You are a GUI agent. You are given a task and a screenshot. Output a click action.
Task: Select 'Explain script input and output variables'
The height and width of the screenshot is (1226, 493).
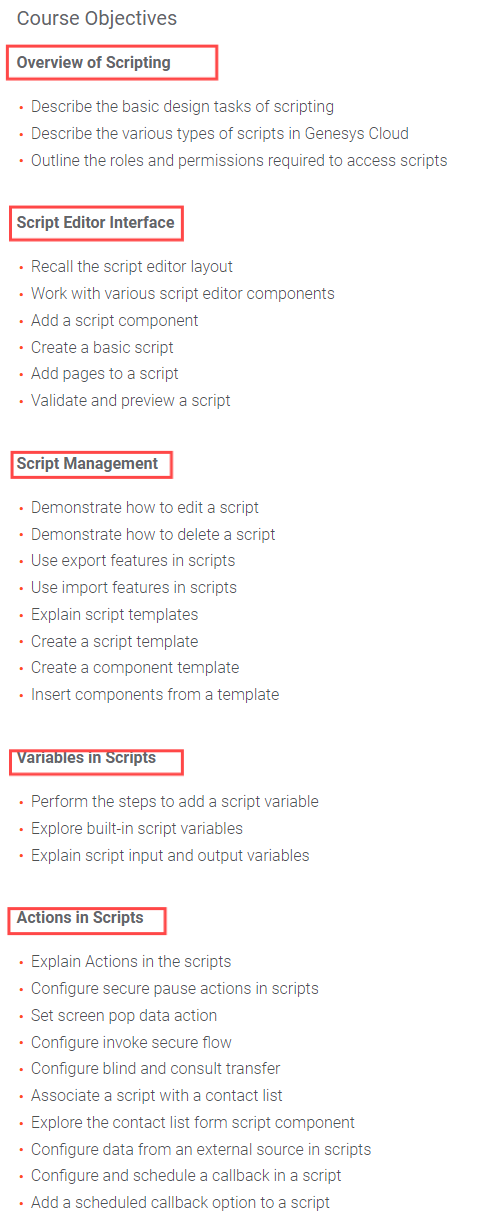click(x=170, y=855)
